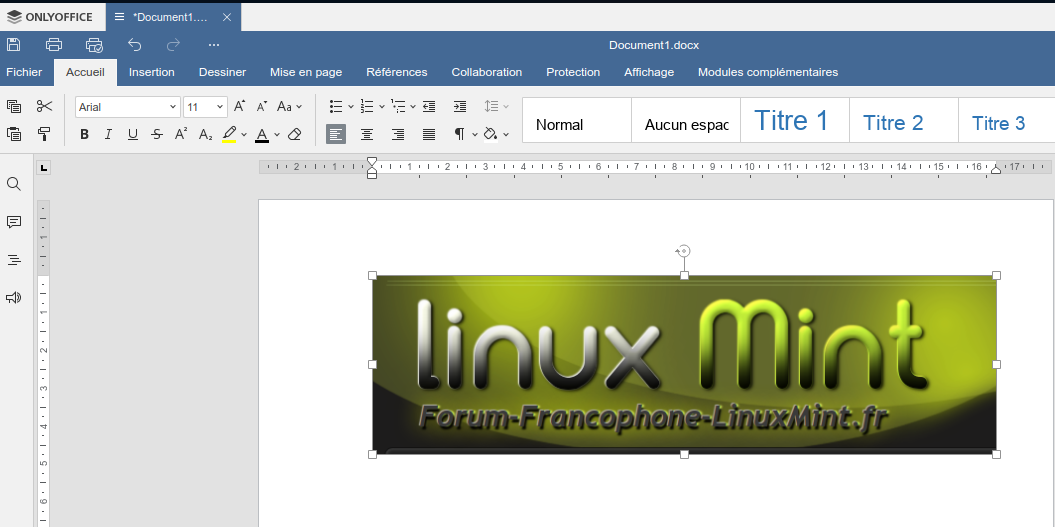This screenshot has height=527, width=1055.
Task: Apply the Titre 1 heading style
Action: pyautogui.click(x=795, y=120)
